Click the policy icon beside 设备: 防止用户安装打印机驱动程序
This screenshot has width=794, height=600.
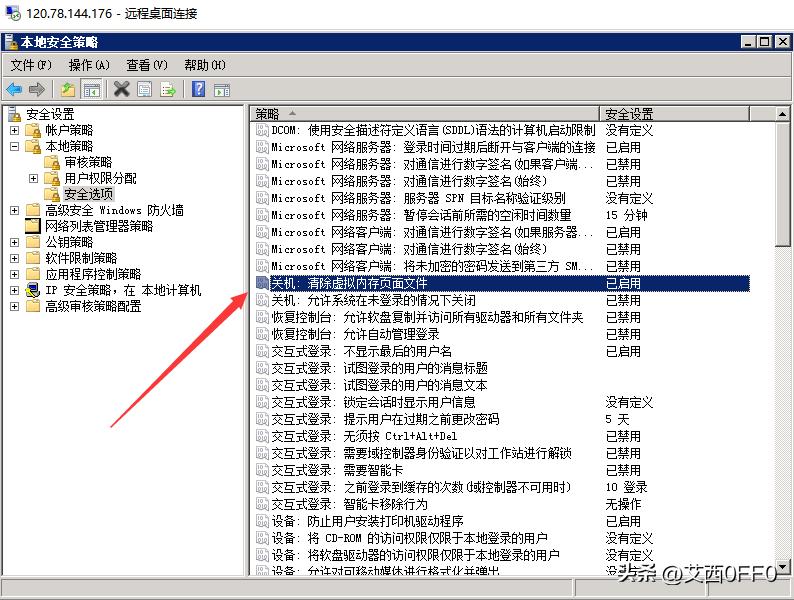(262, 521)
